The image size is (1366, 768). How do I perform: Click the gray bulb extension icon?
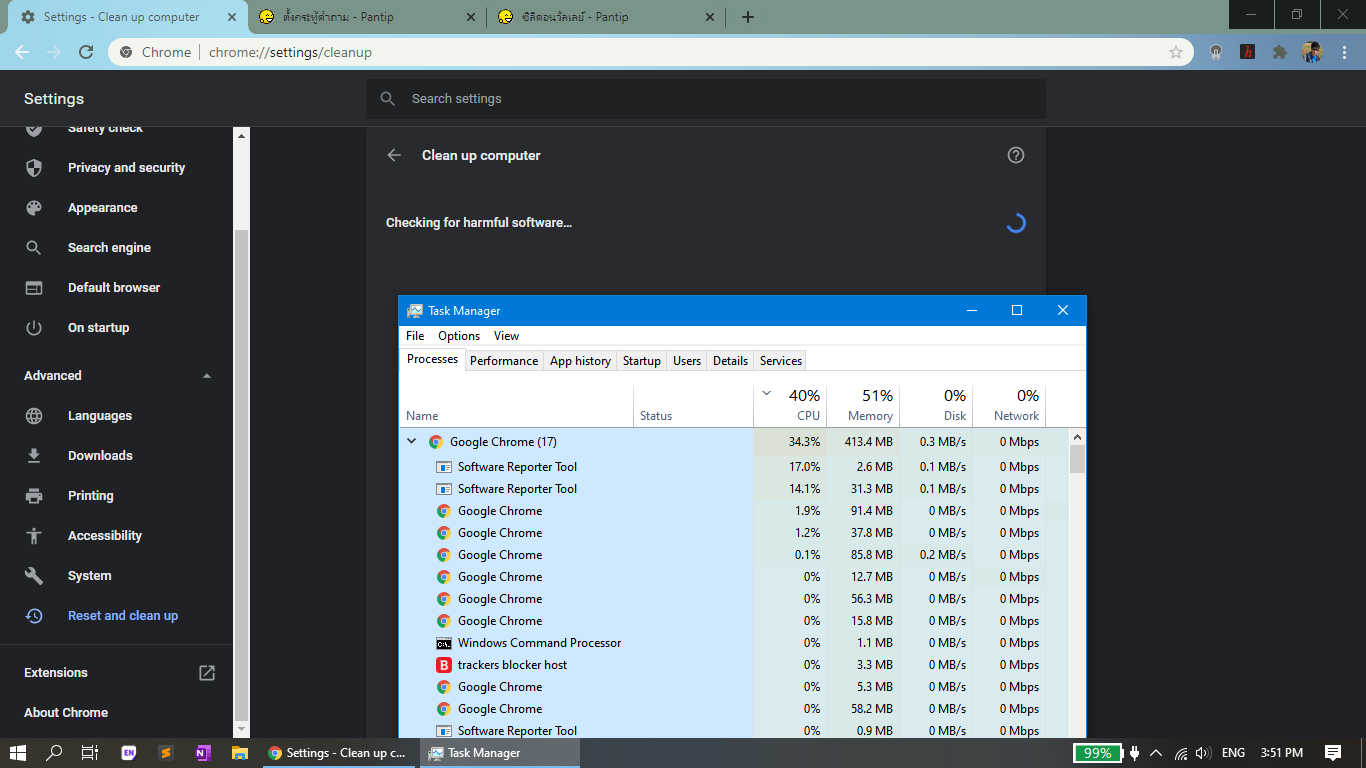1216,52
